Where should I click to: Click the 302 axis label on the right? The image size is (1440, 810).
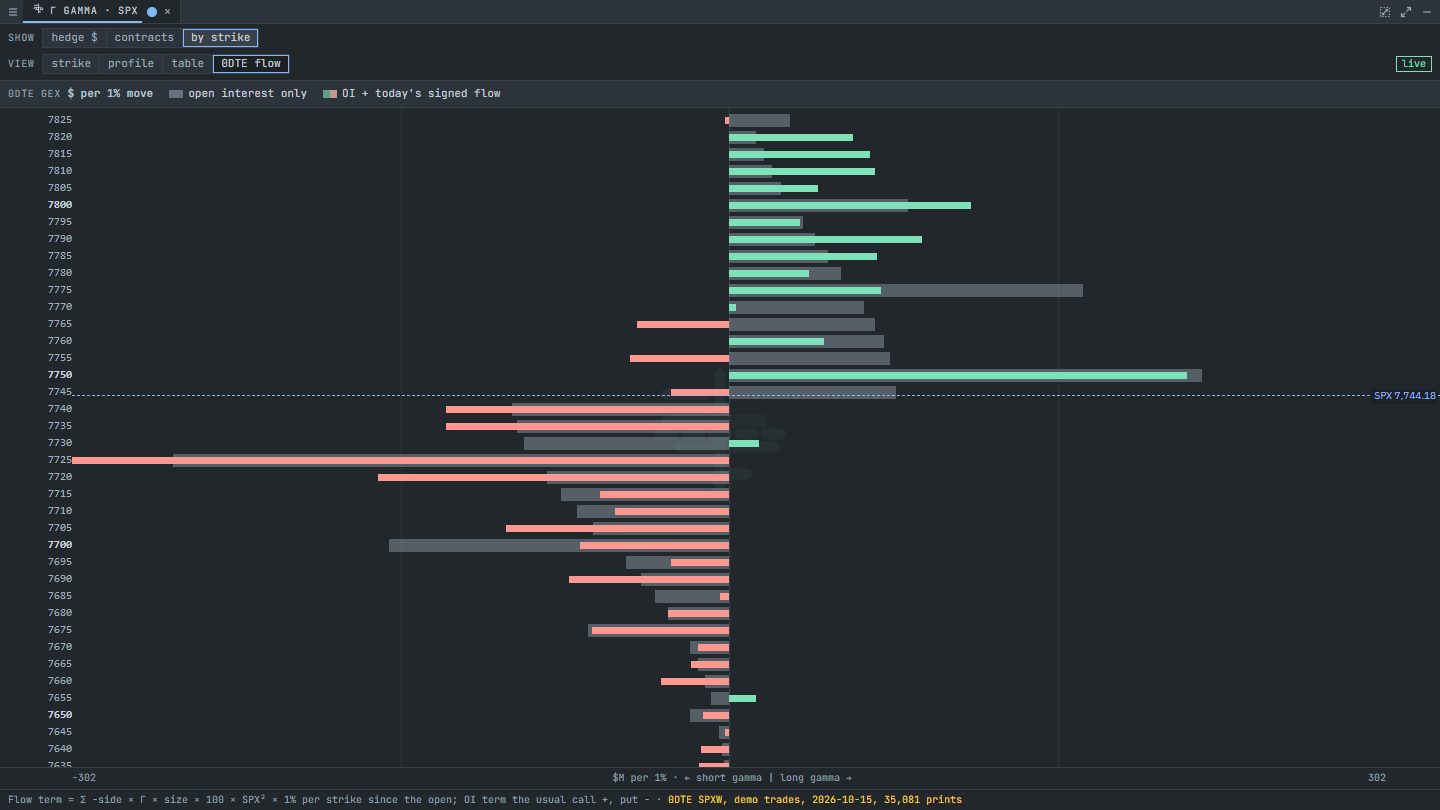[x=1377, y=778]
